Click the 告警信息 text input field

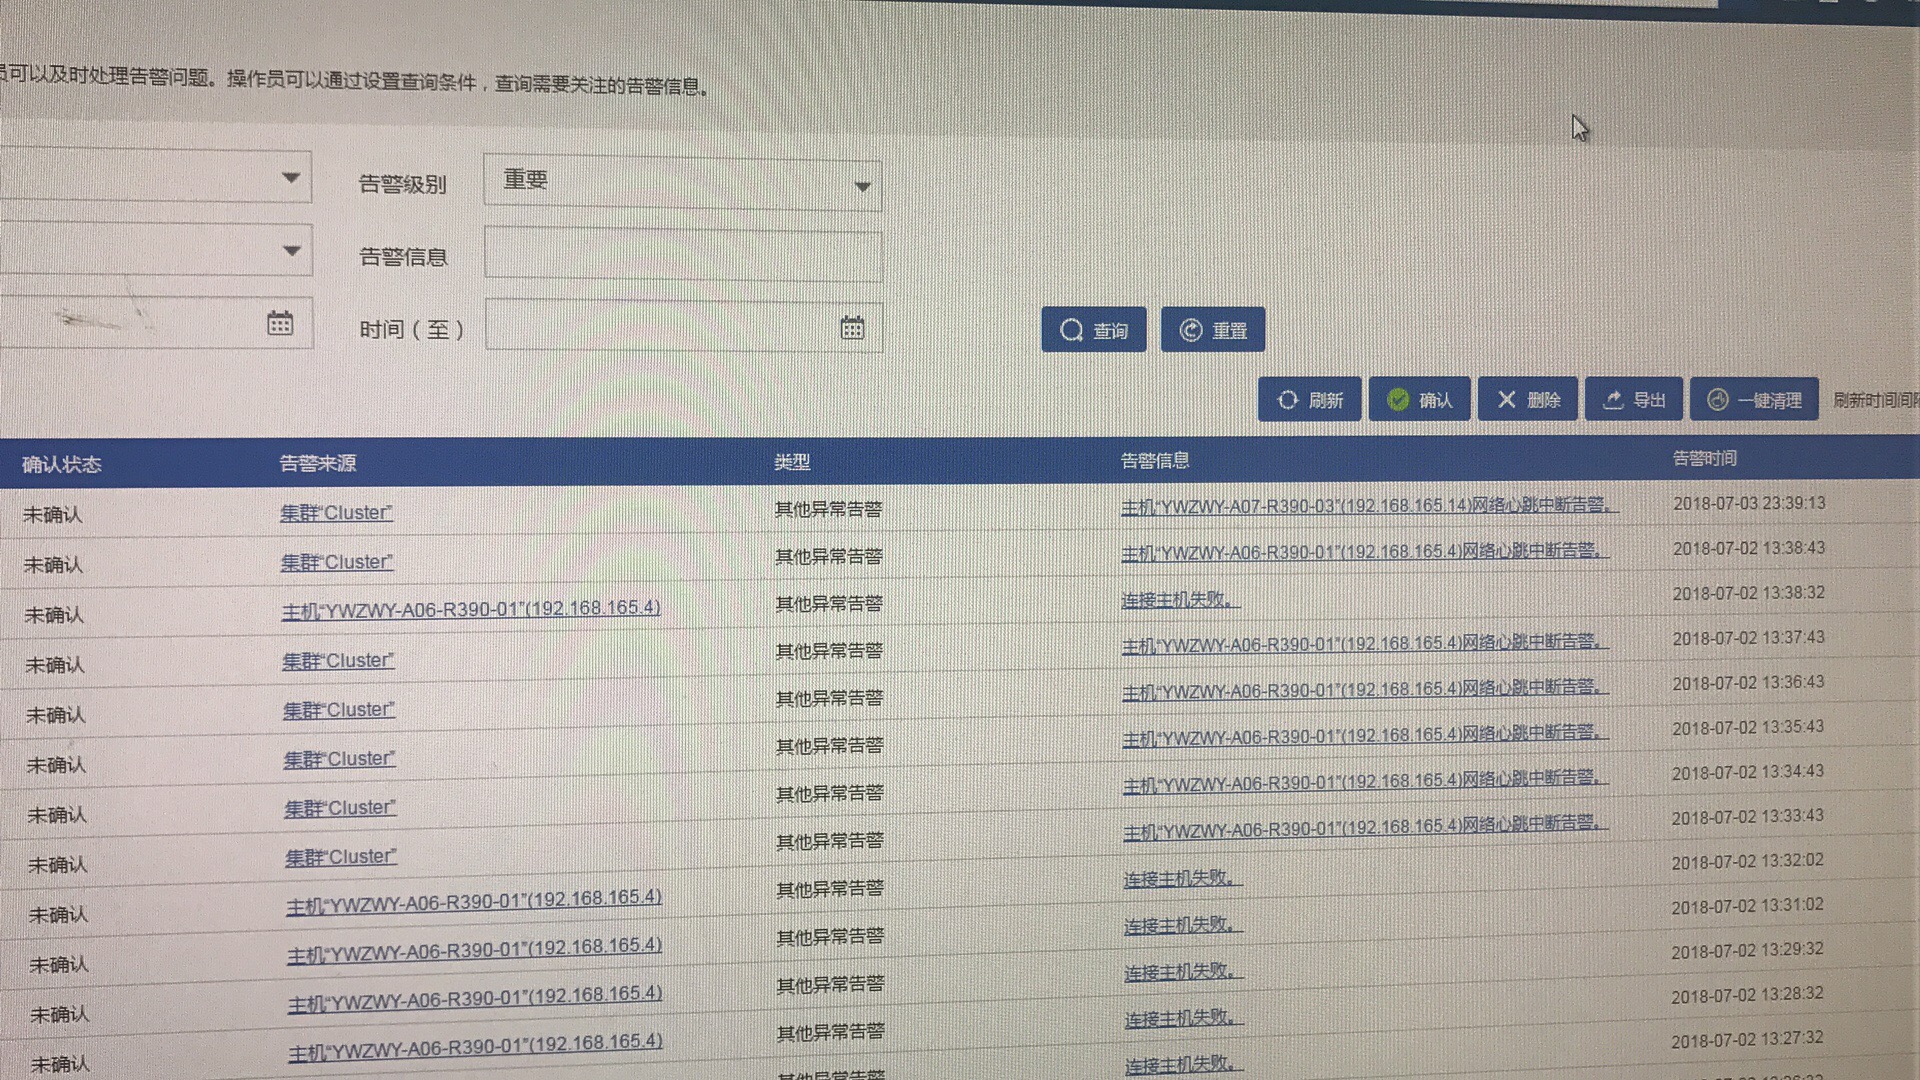(682, 256)
